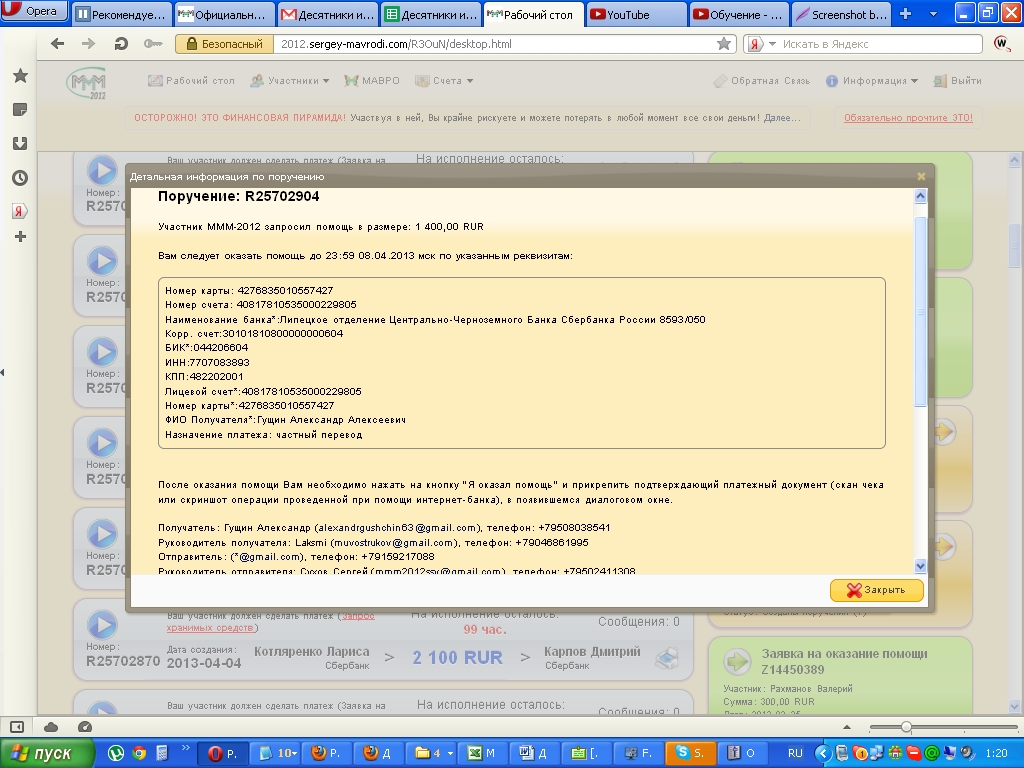Switch to the Screenshot b... tab
Viewport: 1024px width, 768px height.
click(842, 14)
